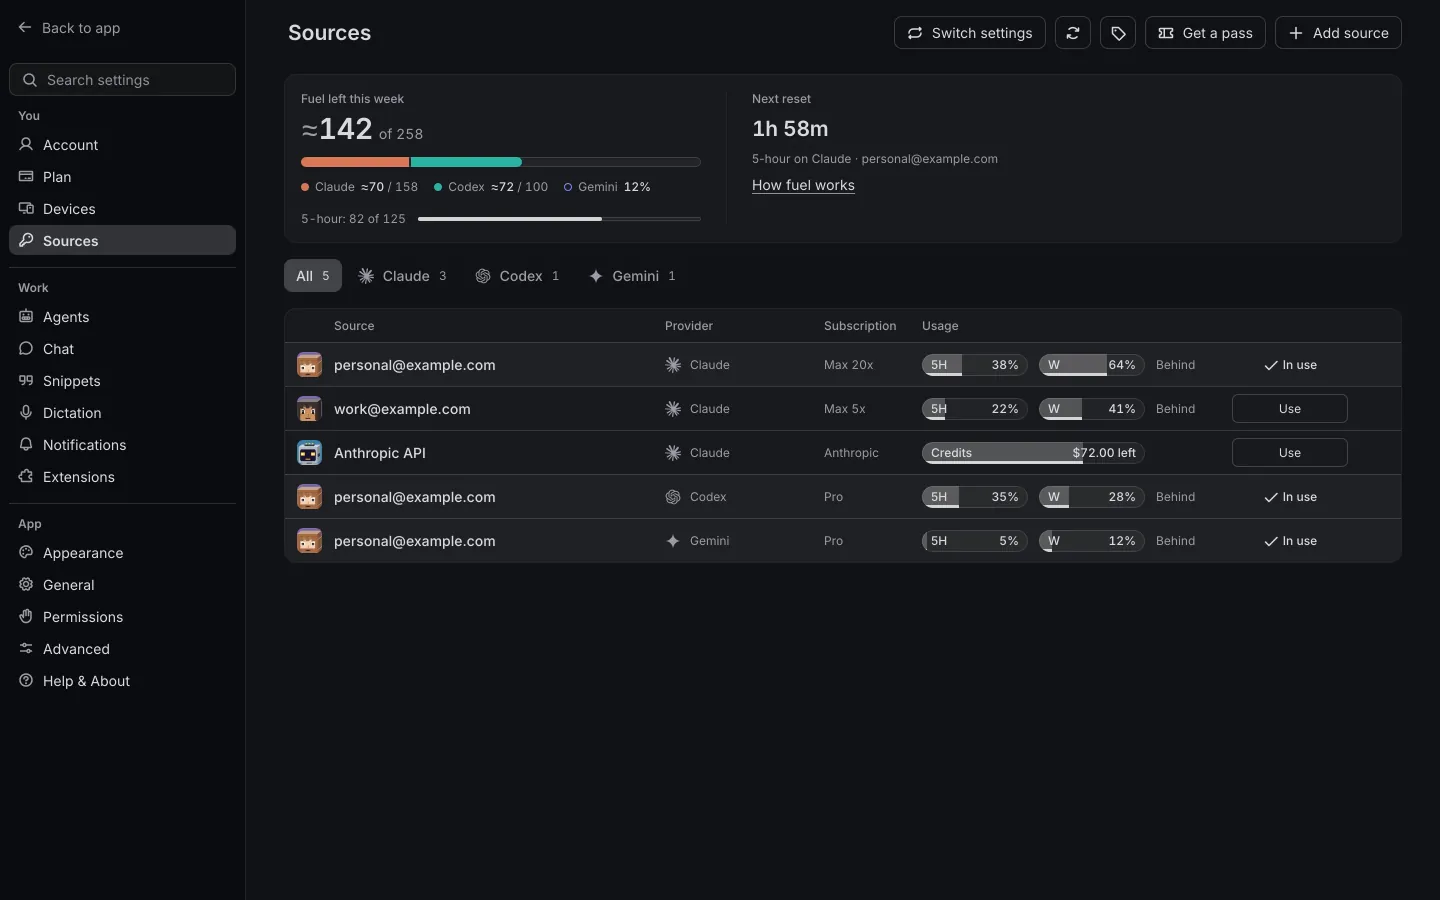Click the Extensions puzzle icon
This screenshot has height=900, width=1440.
pos(26,477)
